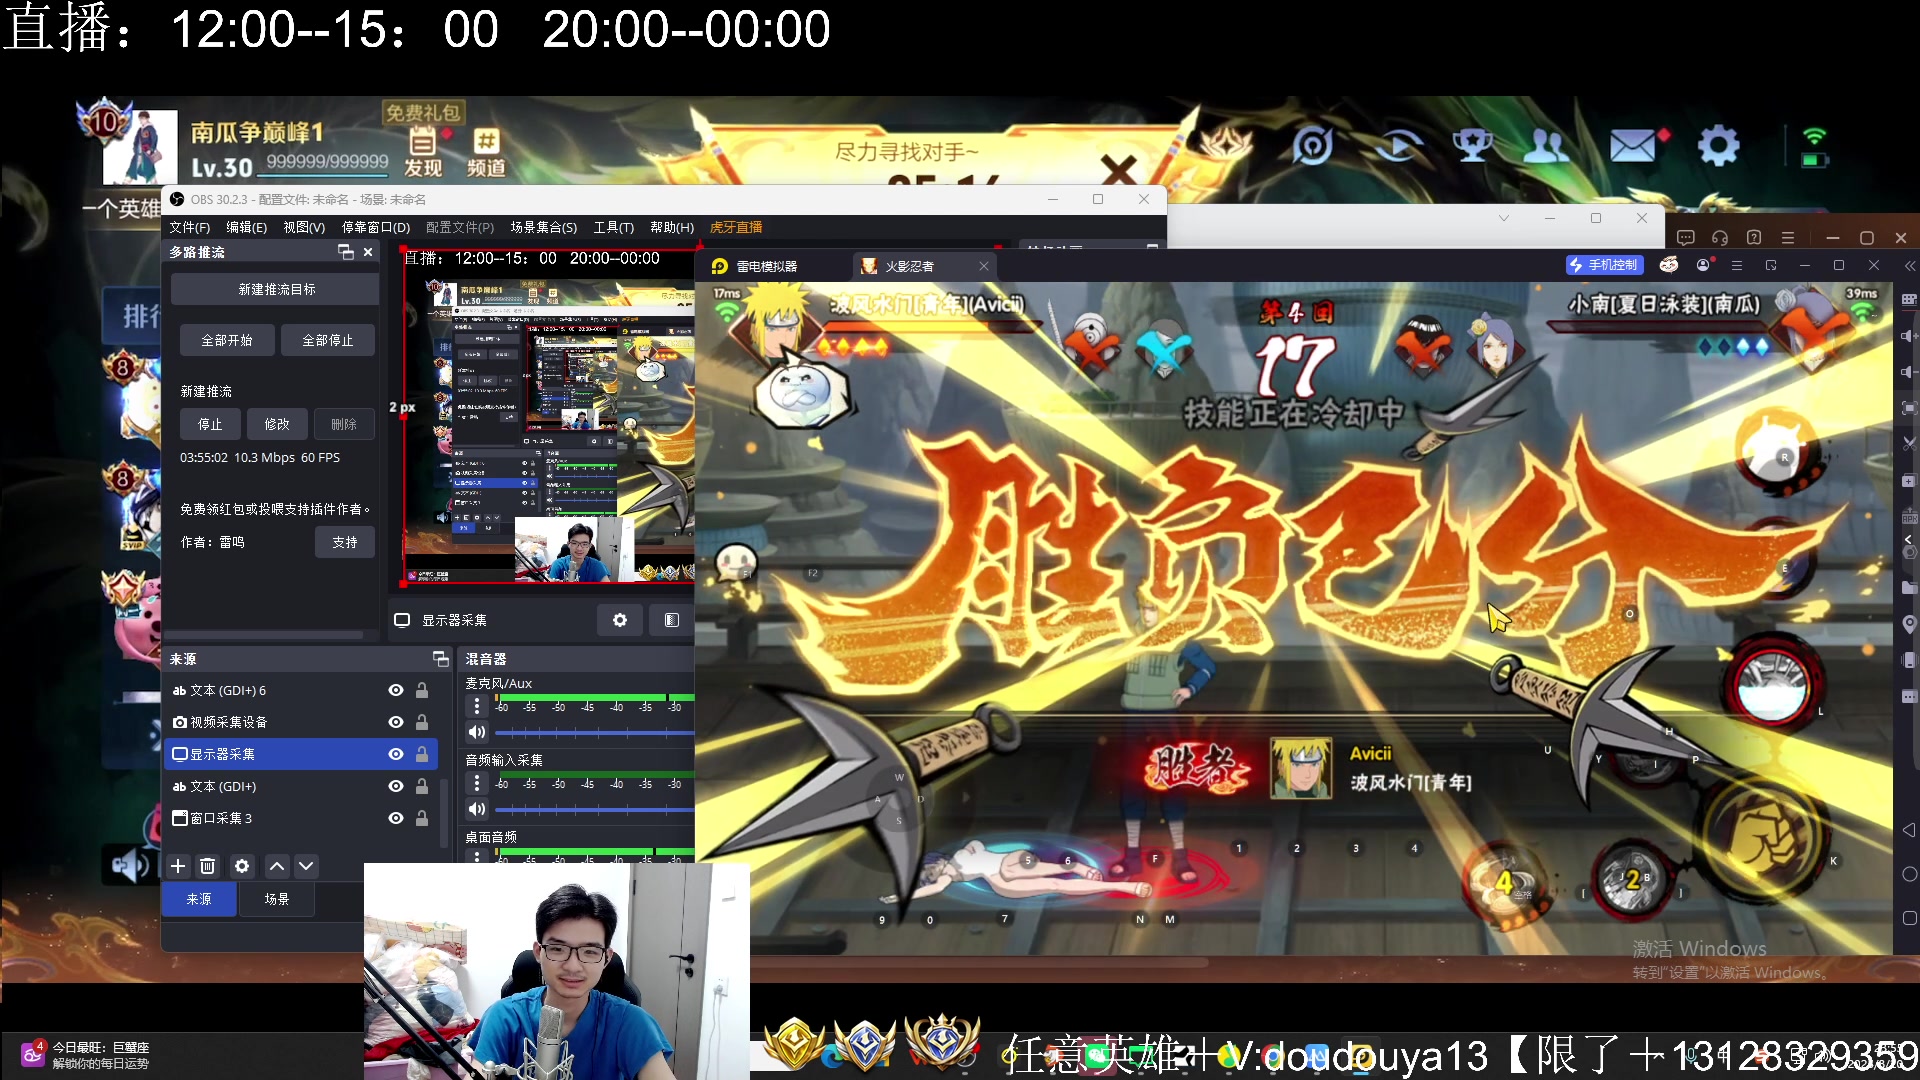Open the 虎牙直播 menu item
The height and width of the screenshot is (1080, 1920).
click(x=736, y=227)
